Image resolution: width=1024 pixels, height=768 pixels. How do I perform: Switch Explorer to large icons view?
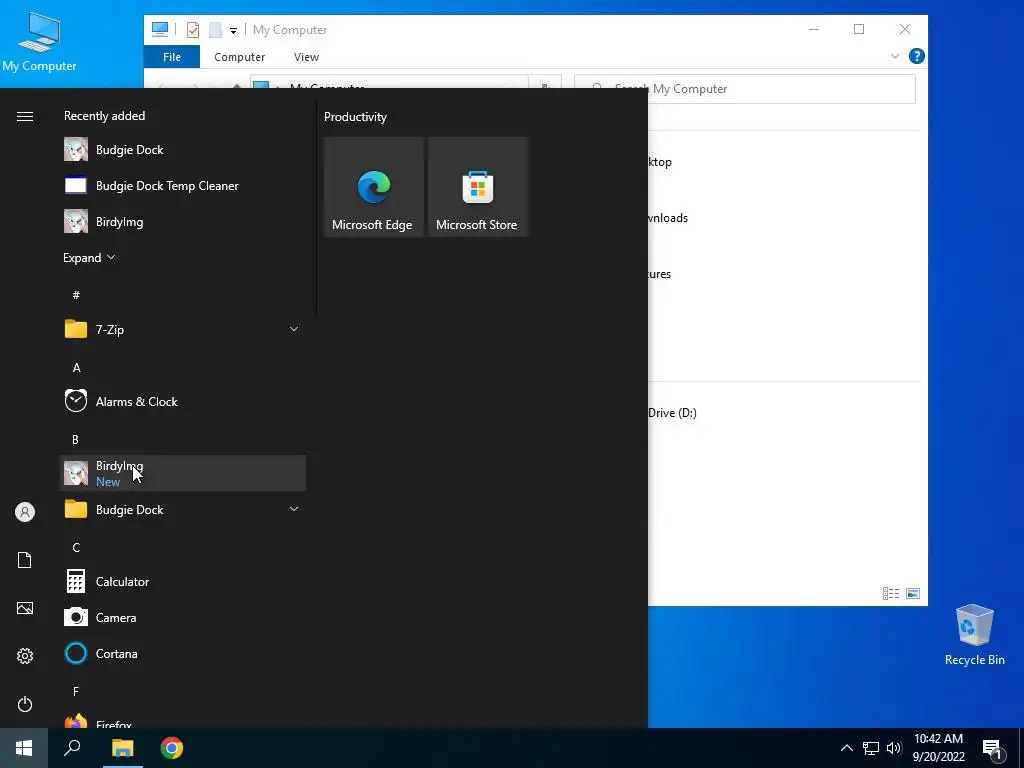click(x=913, y=594)
